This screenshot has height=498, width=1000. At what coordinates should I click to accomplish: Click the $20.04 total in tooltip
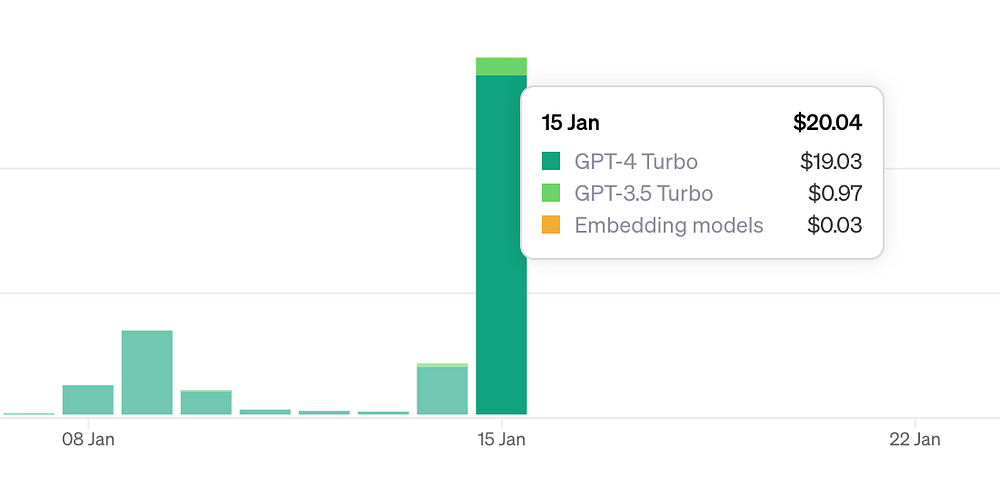[828, 122]
